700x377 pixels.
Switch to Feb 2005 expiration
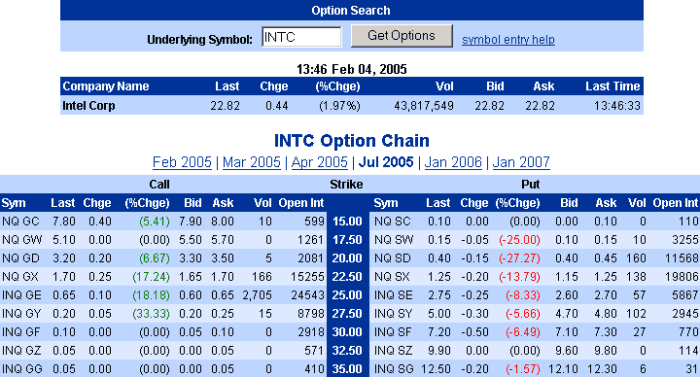tap(182, 162)
